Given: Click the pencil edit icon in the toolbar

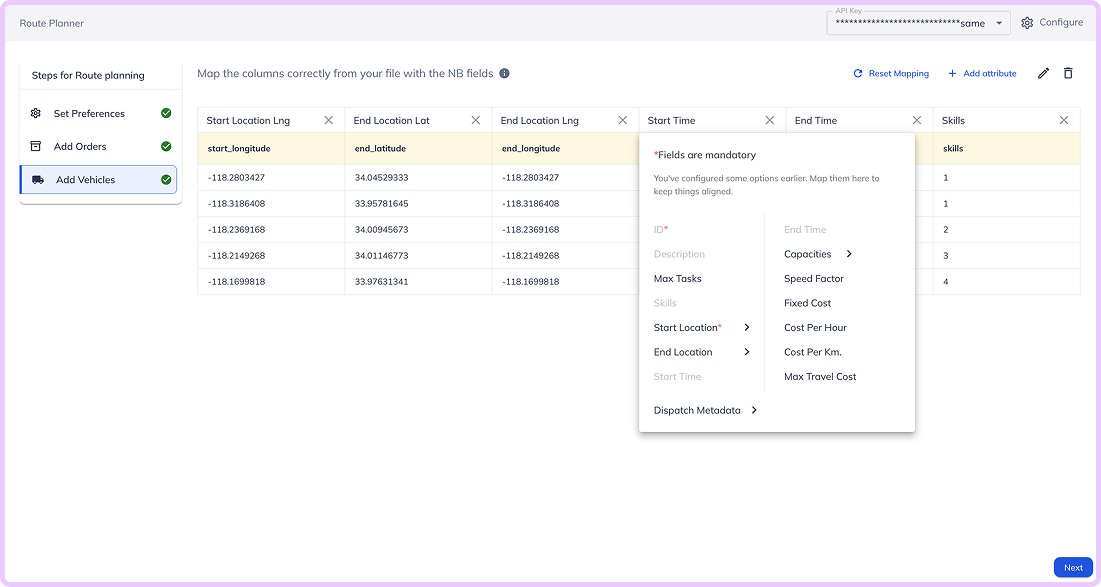Looking at the screenshot, I should (1042, 73).
